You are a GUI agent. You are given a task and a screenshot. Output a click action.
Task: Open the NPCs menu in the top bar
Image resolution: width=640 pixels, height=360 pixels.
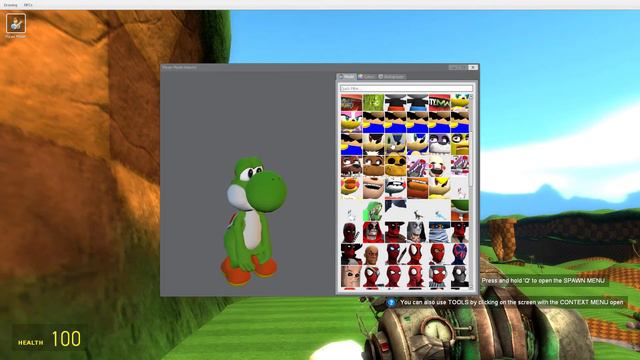click(x=28, y=5)
